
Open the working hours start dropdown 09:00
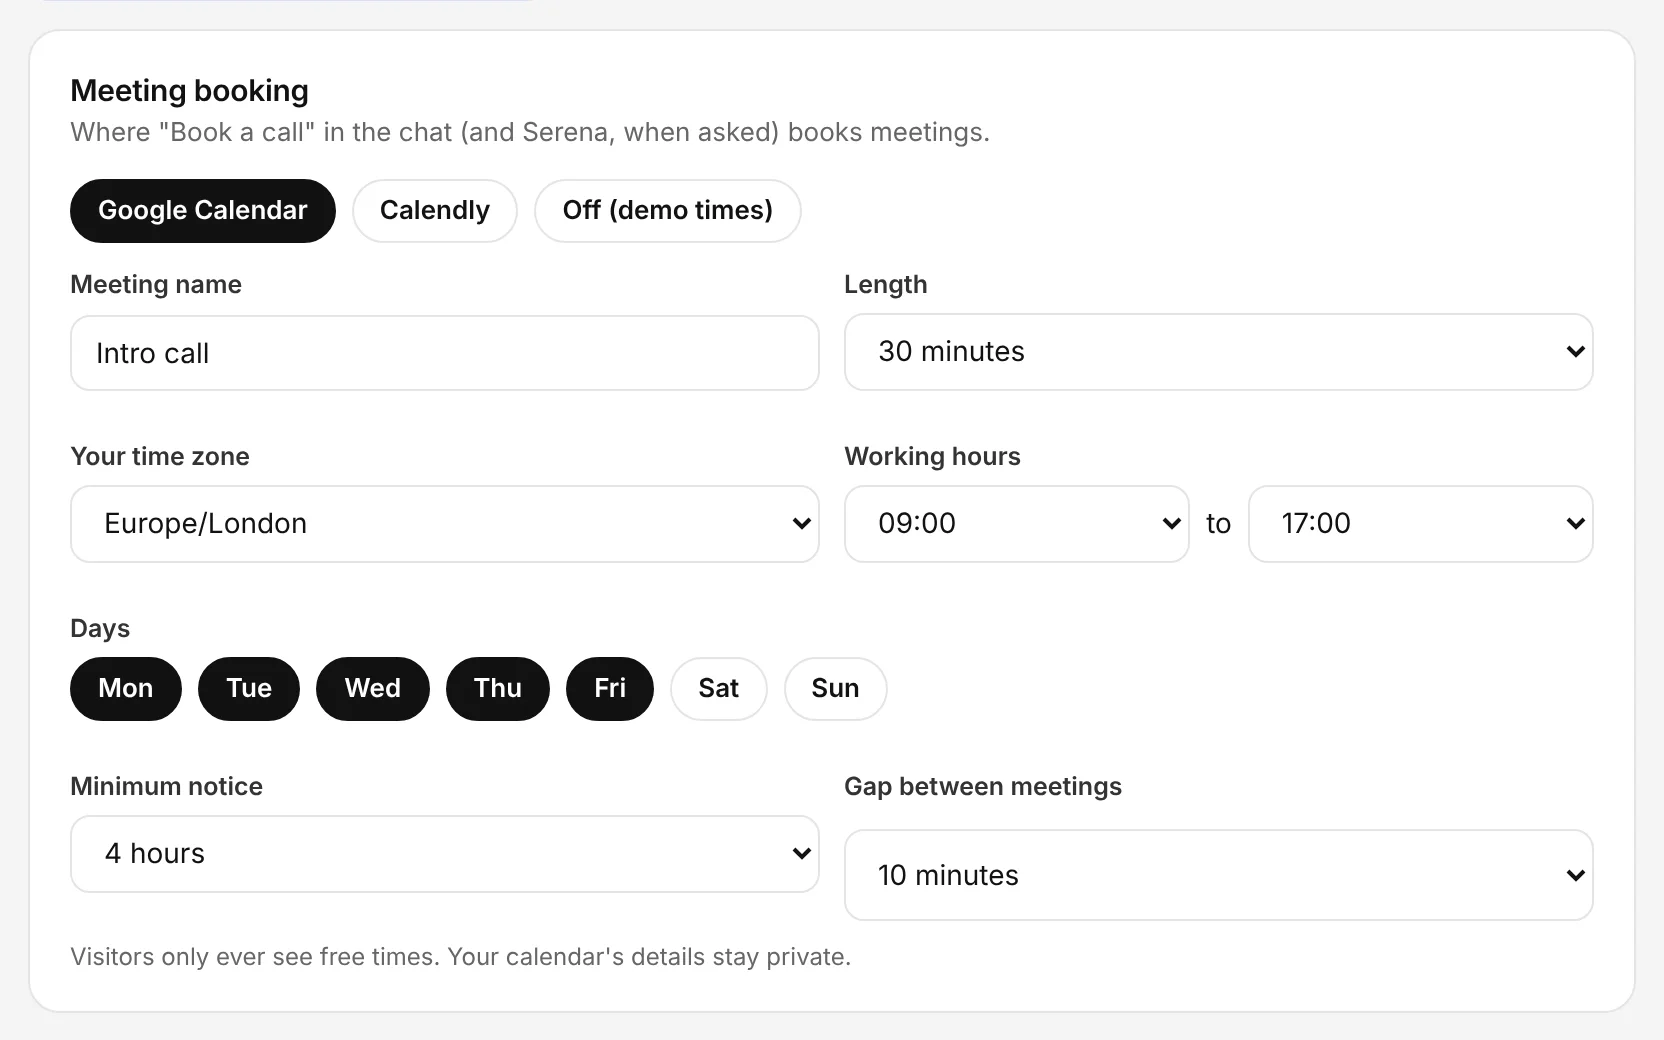[x=1017, y=524]
